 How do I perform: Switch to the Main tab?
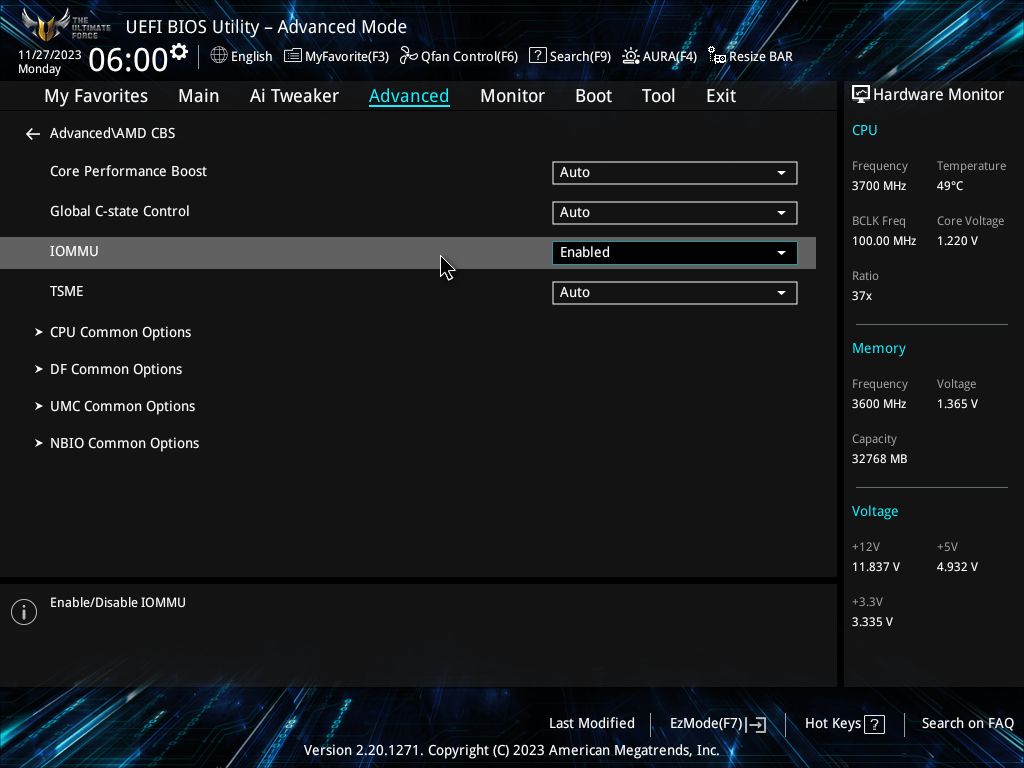(x=199, y=96)
